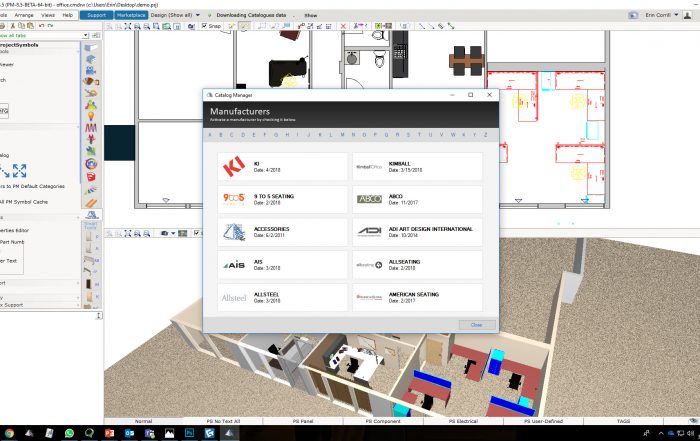Screen dimensions: 700x441
Task: Click the cut scissors icon
Action: [12, 26]
